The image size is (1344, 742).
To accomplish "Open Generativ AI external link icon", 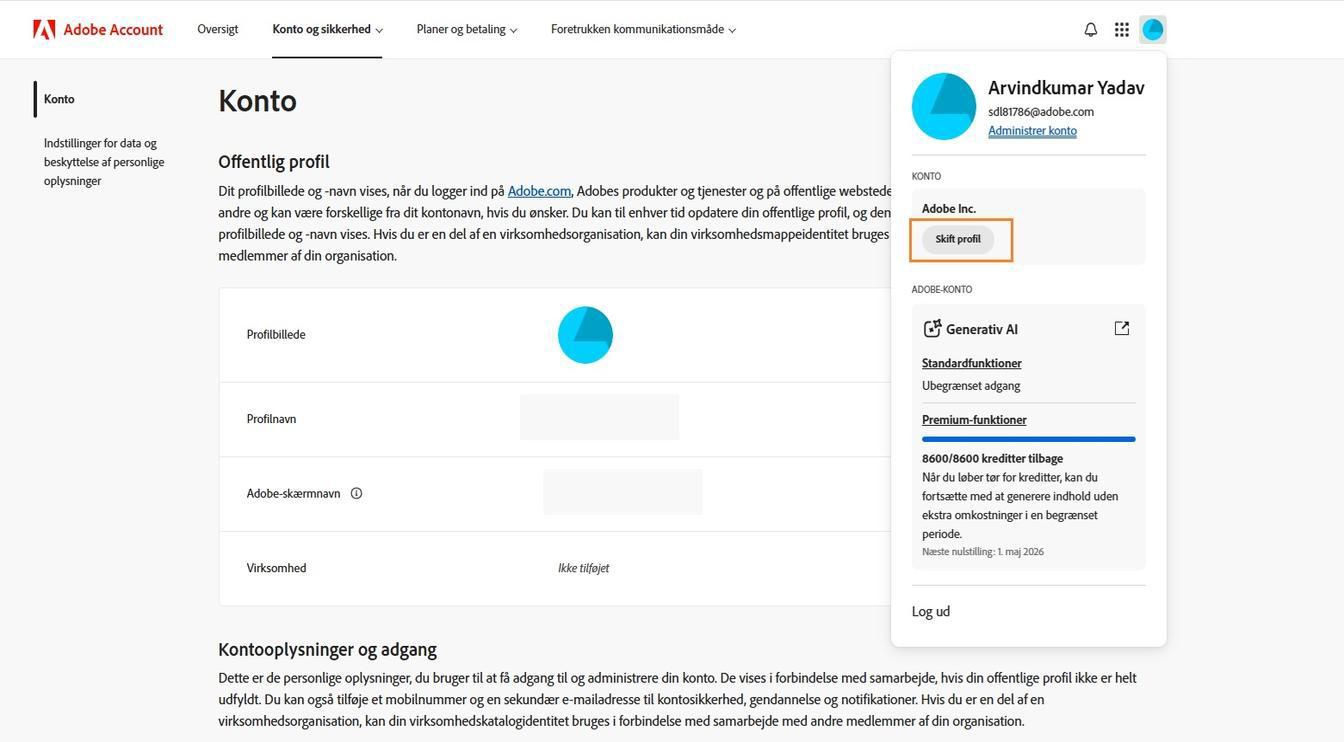I will (1122, 328).
